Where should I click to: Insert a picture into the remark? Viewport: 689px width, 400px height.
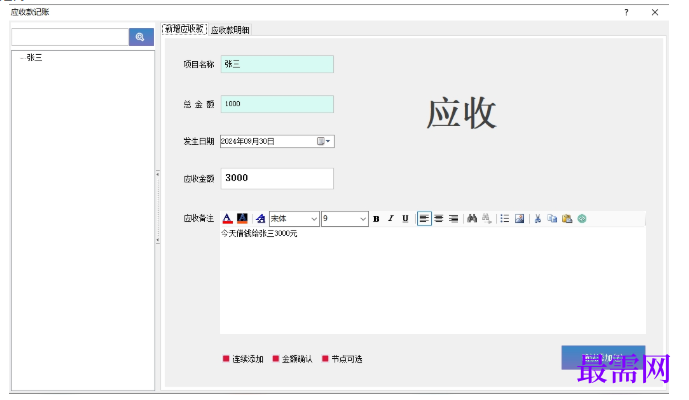[519, 218]
